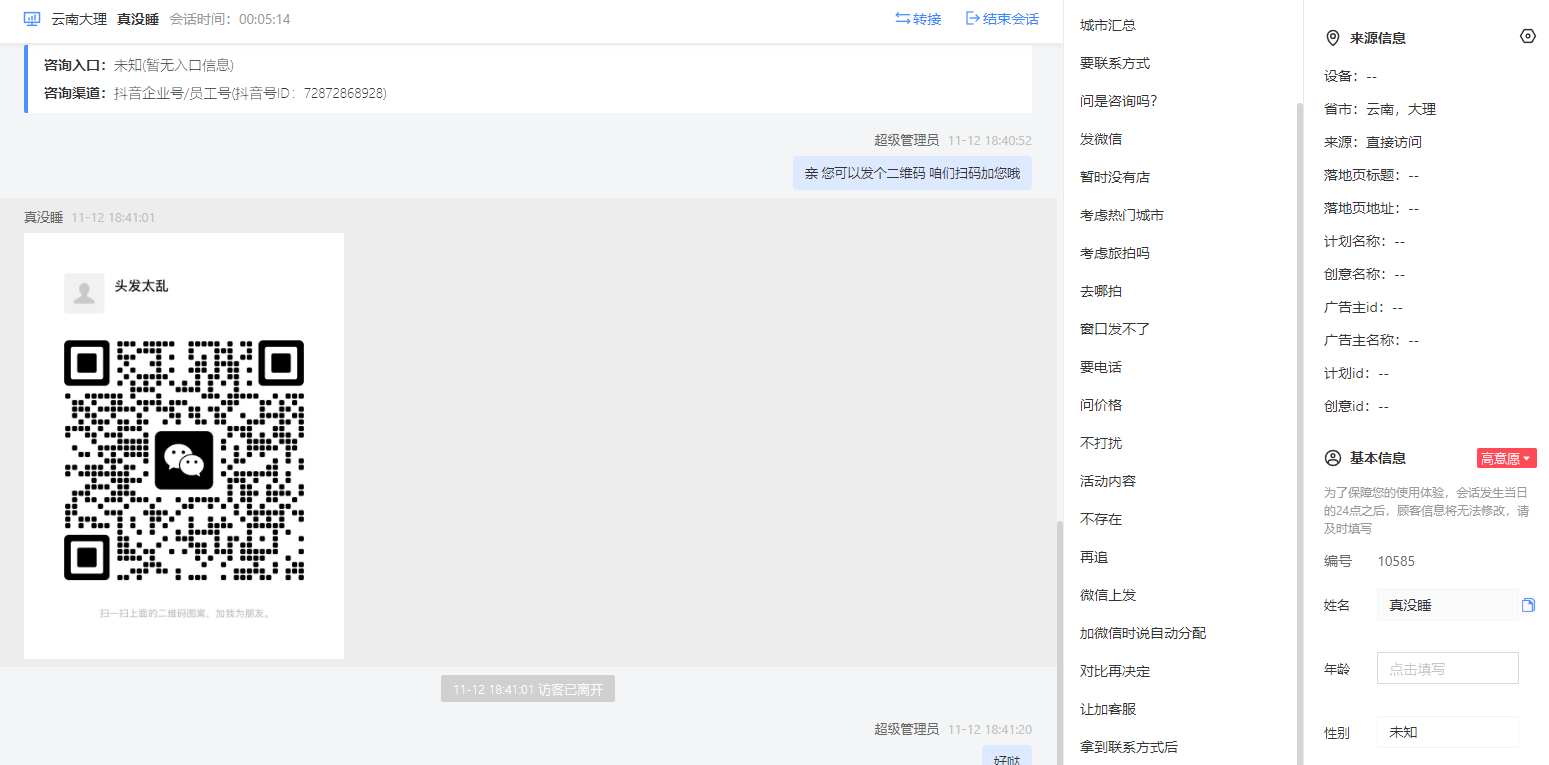Select the quick reply 要联系方式
This screenshot has height=765, width=1549.
[1115, 63]
